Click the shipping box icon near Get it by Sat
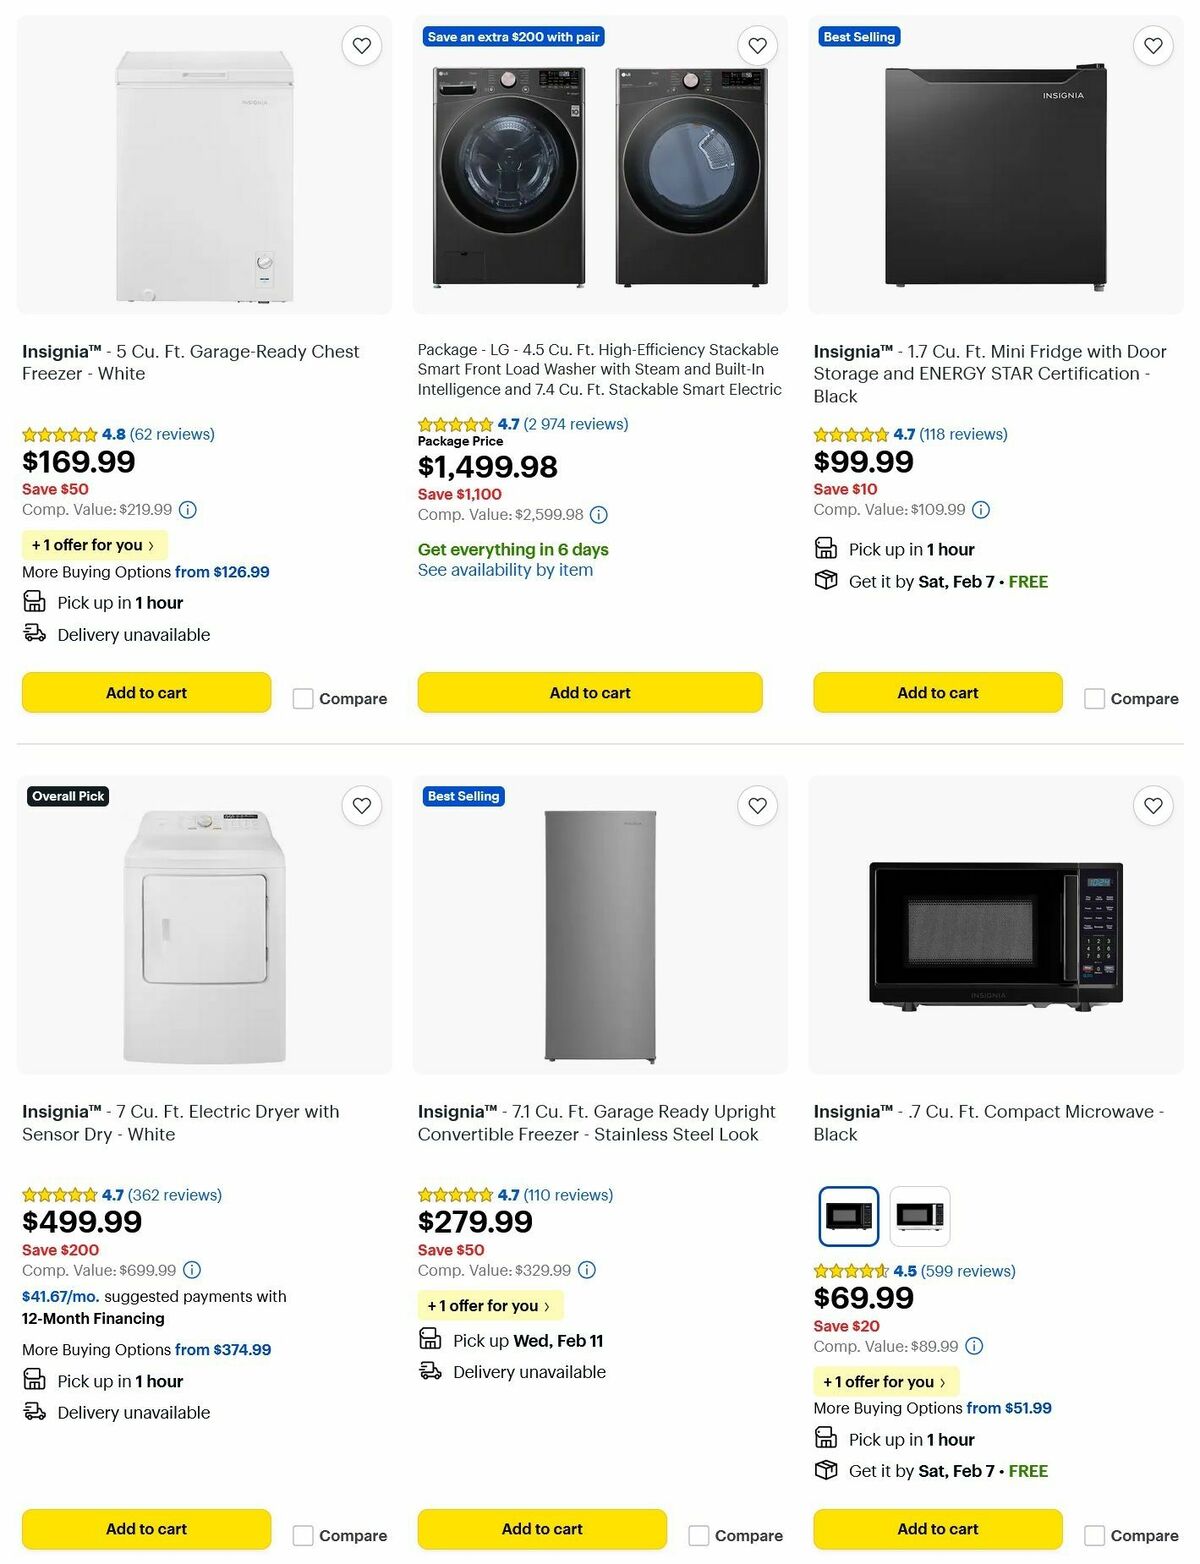The height and width of the screenshot is (1564, 1200). click(825, 581)
